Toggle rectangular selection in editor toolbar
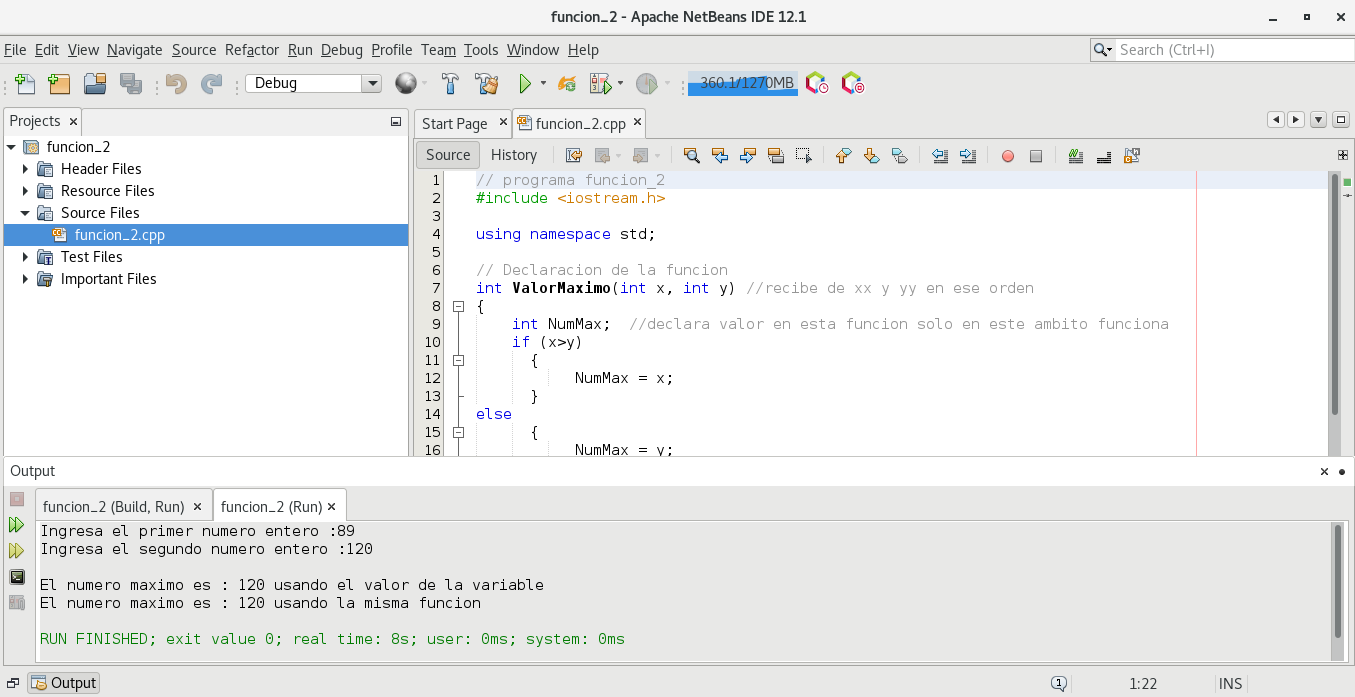This screenshot has width=1355, height=697. pos(803,155)
